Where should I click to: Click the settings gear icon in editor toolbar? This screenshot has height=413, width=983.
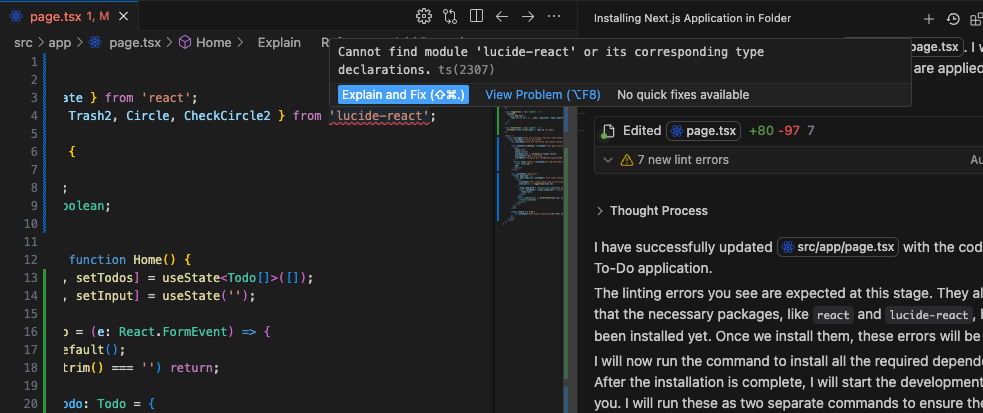click(424, 16)
